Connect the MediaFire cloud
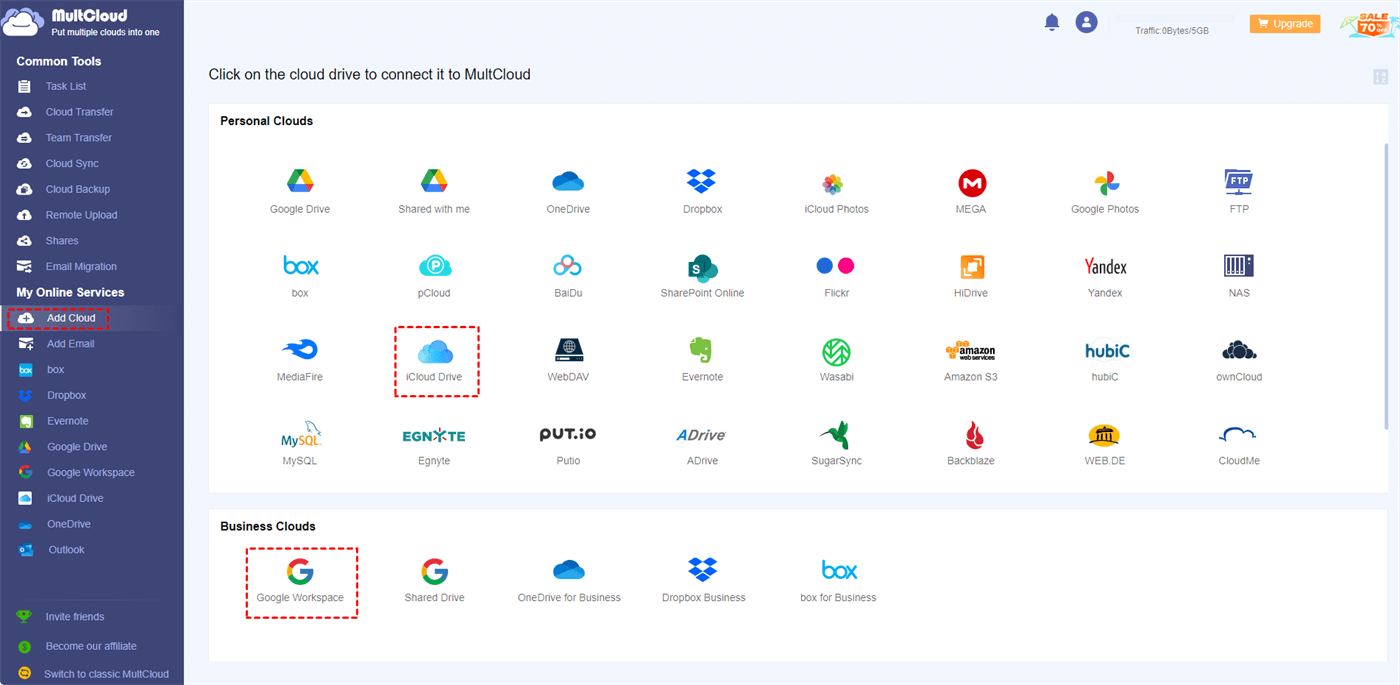Screen dimensions: 1400x685 (300, 359)
